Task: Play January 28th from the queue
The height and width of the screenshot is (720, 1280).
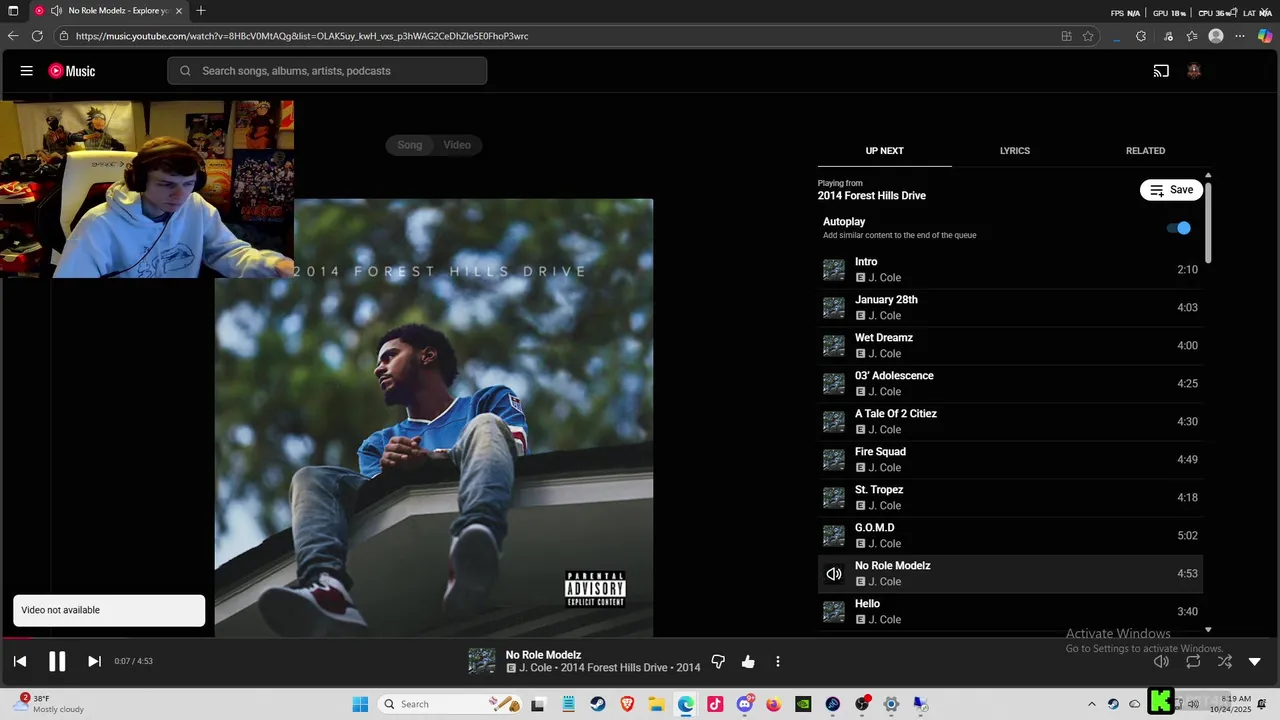Action: pyautogui.click(x=1010, y=308)
